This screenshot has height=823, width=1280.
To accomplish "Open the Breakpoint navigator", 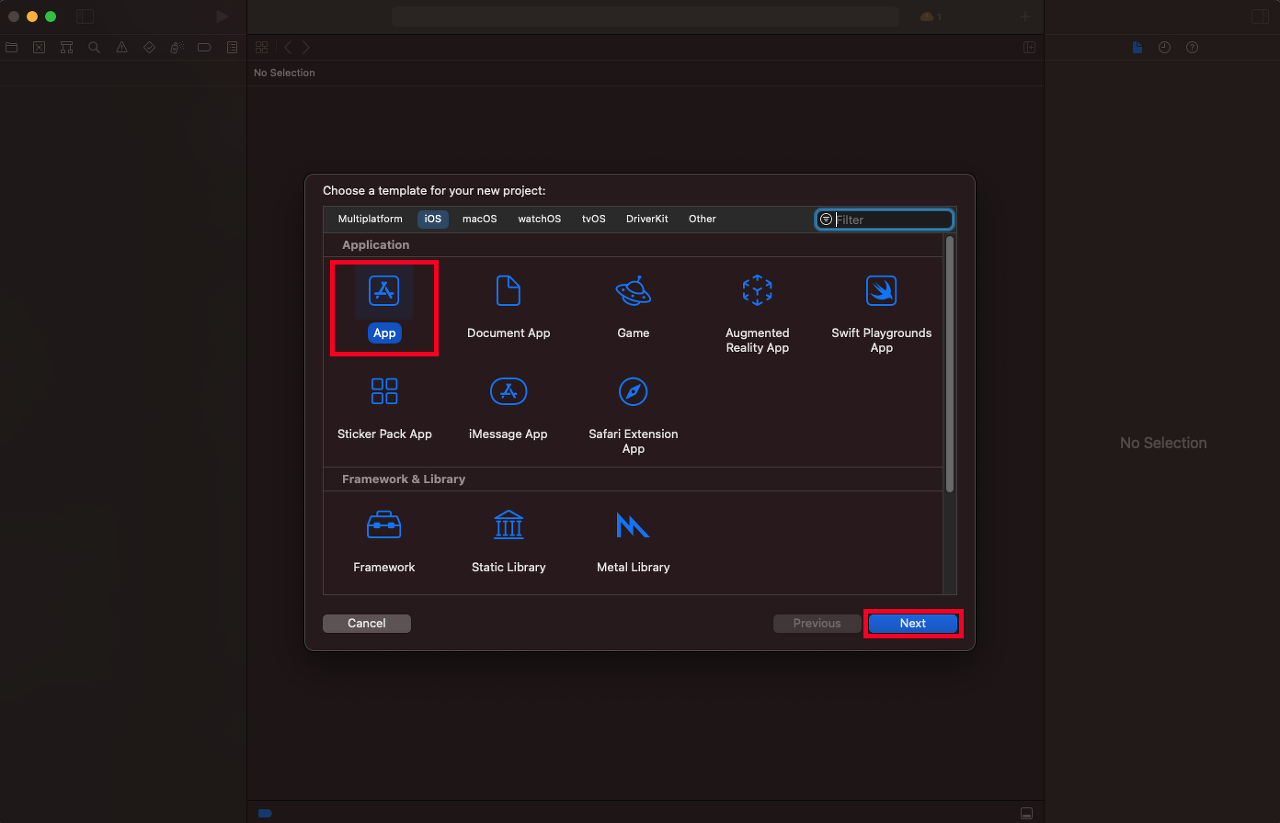I will click(204, 47).
